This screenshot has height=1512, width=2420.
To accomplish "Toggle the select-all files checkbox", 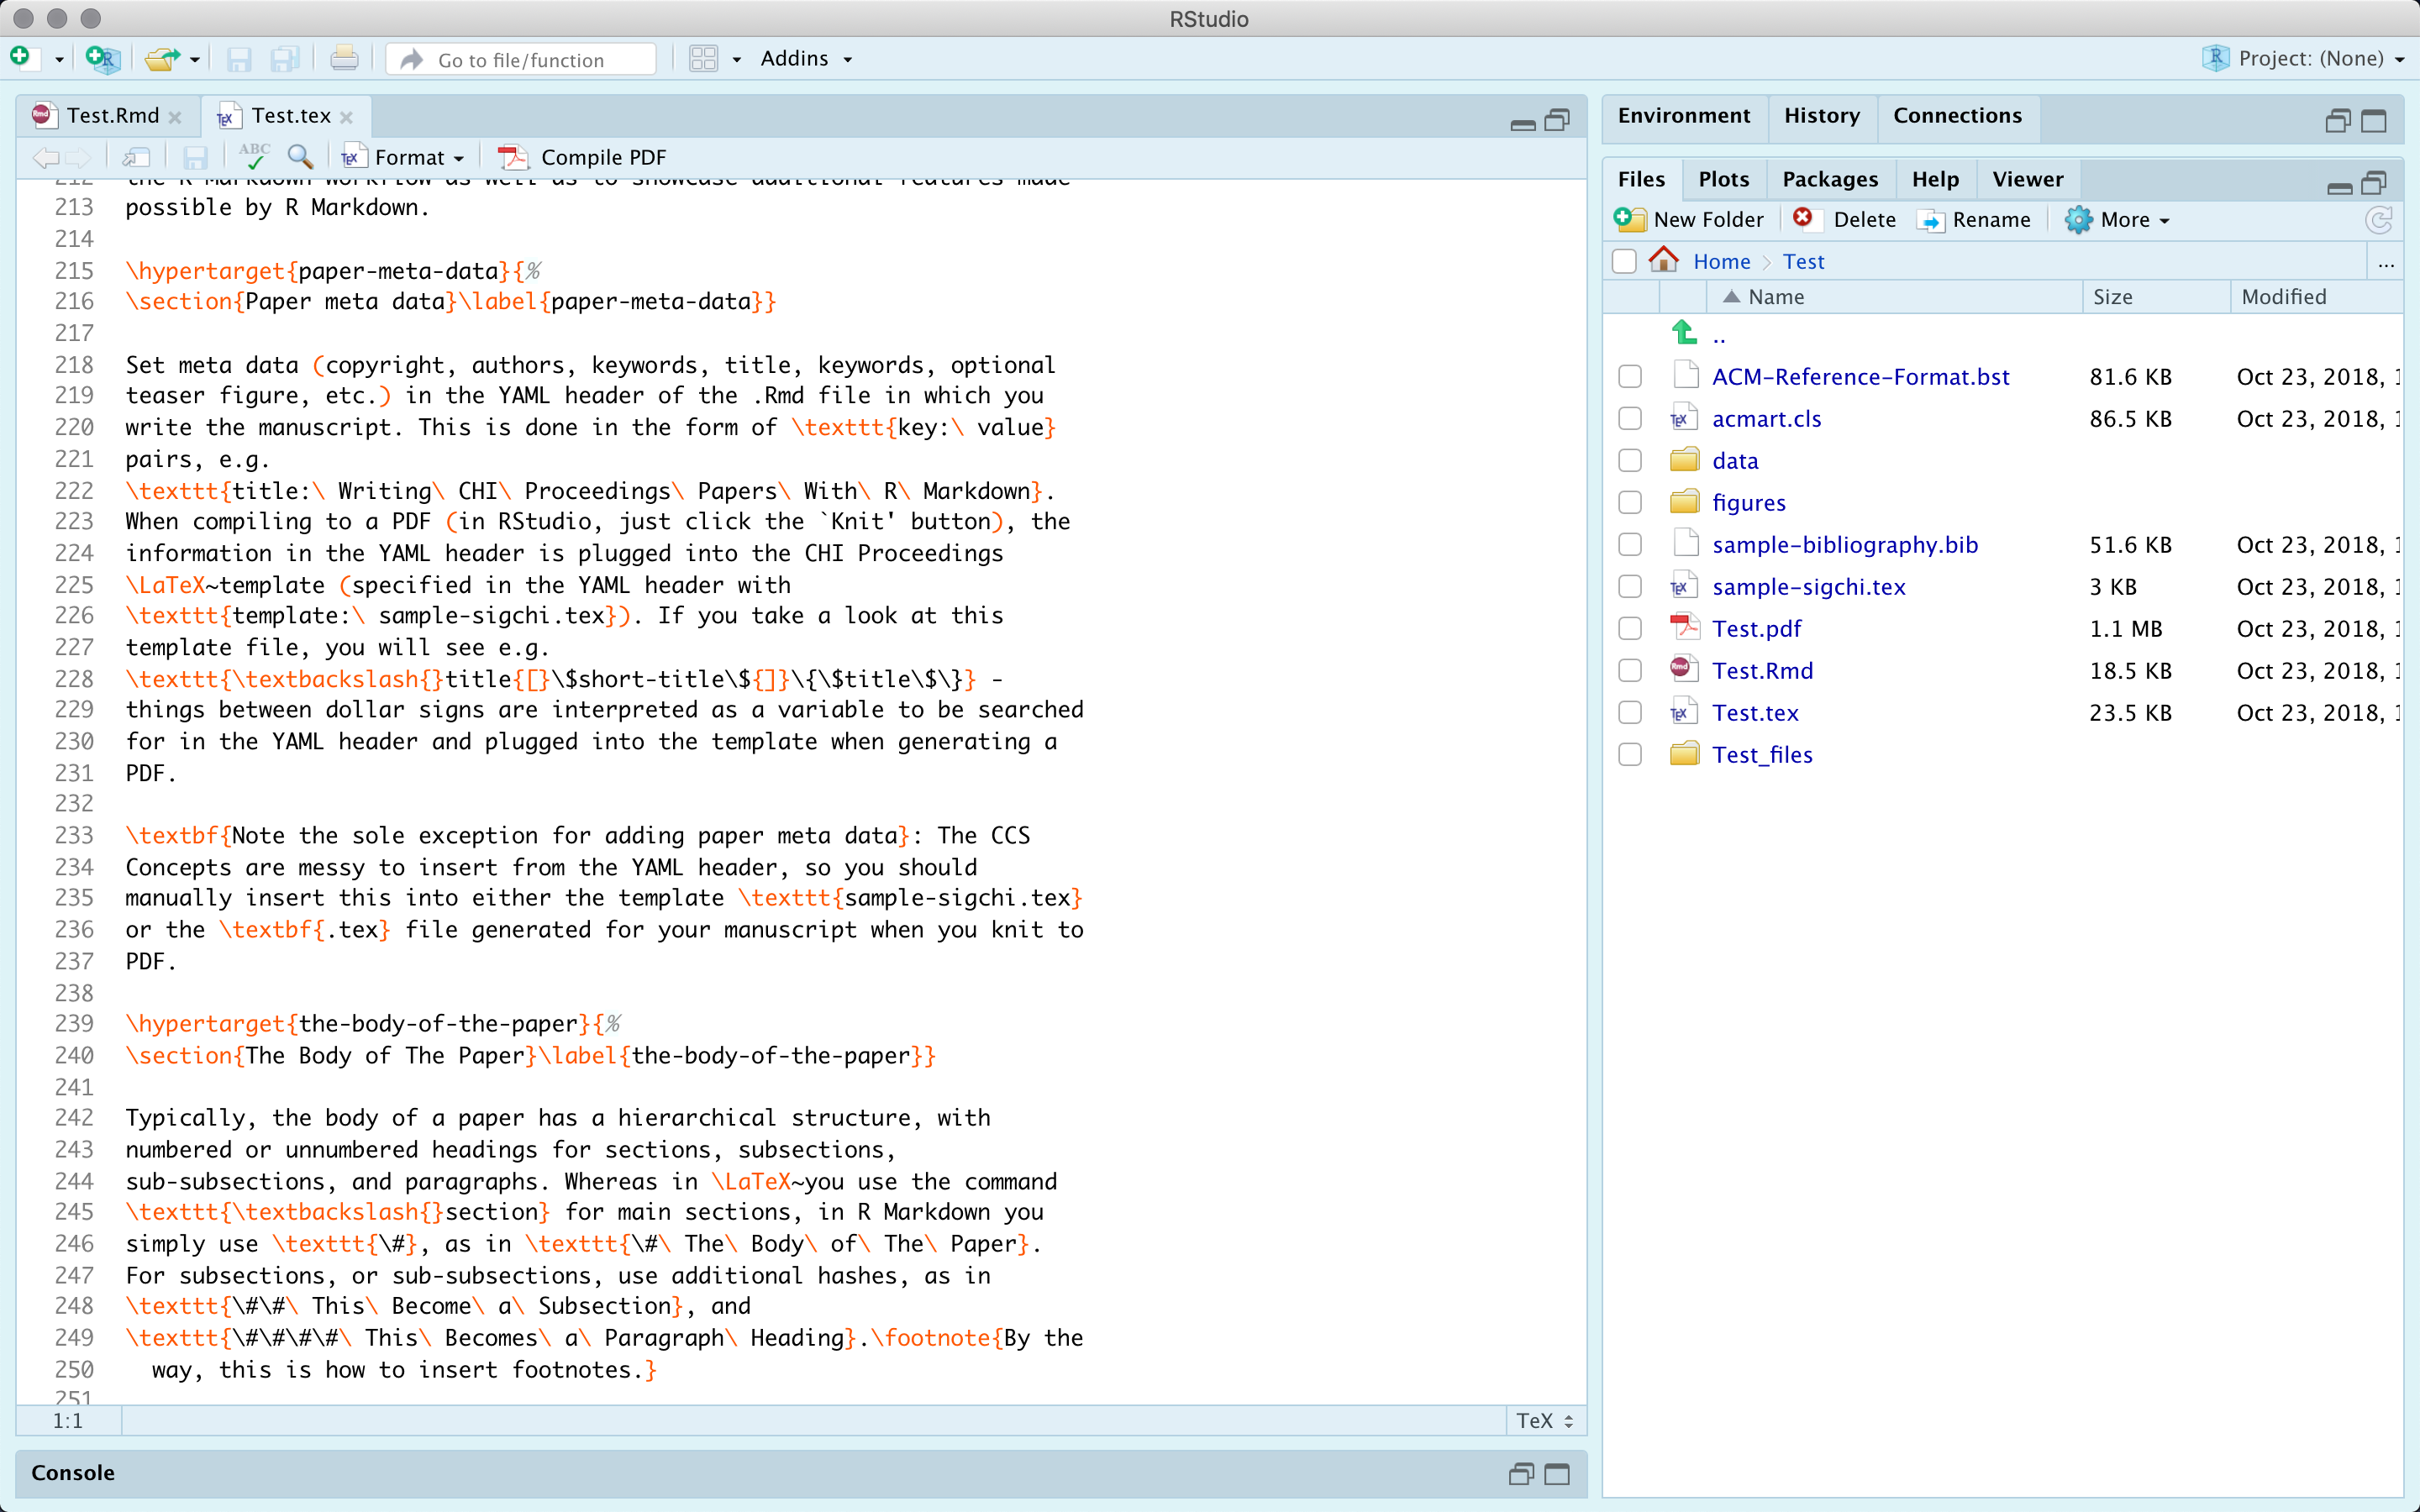I will point(1624,261).
